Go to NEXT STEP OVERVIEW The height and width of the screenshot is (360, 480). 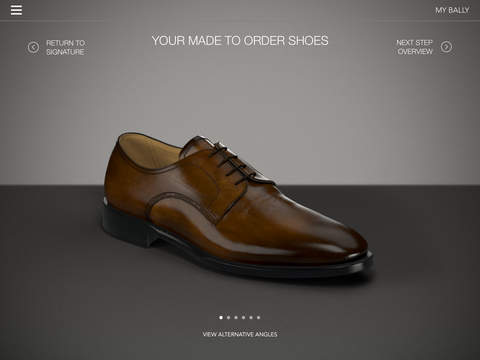pos(415,47)
